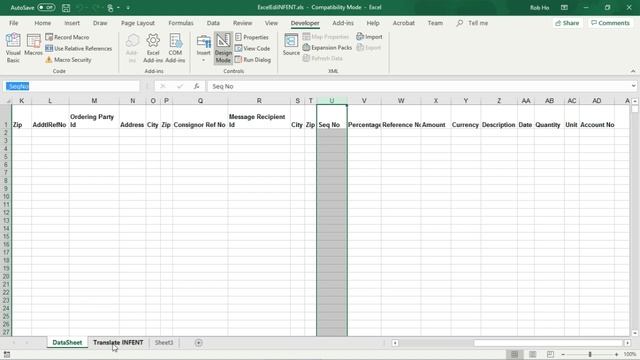The width and height of the screenshot is (640, 360).
Task: Switch to Normal view
Action: (x=514, y=354)
